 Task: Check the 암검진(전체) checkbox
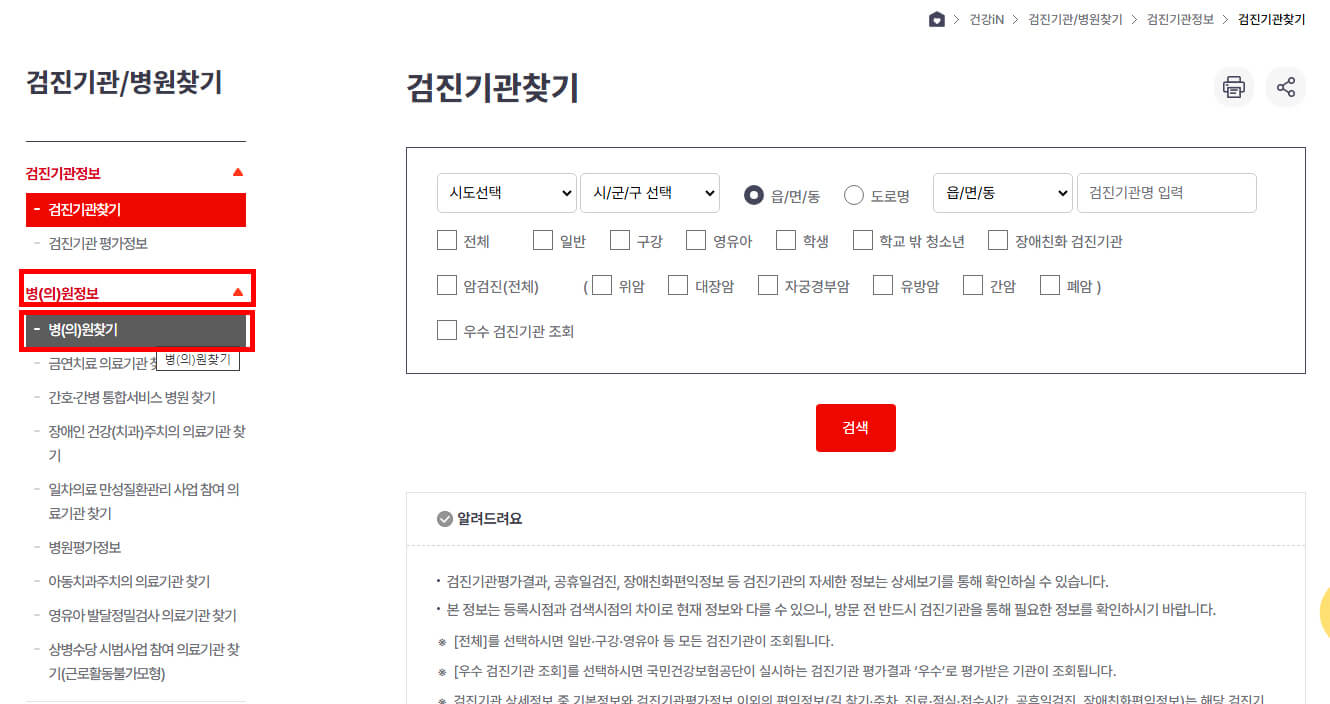(x=446, y=285)
